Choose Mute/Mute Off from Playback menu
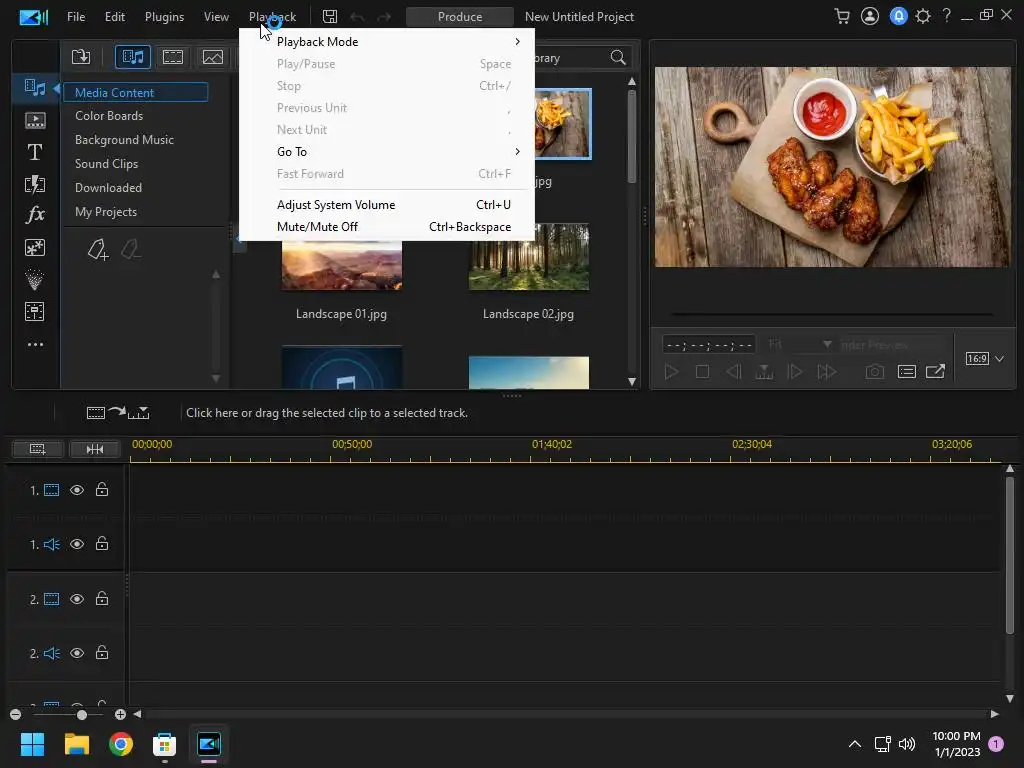 click(317, 227)
